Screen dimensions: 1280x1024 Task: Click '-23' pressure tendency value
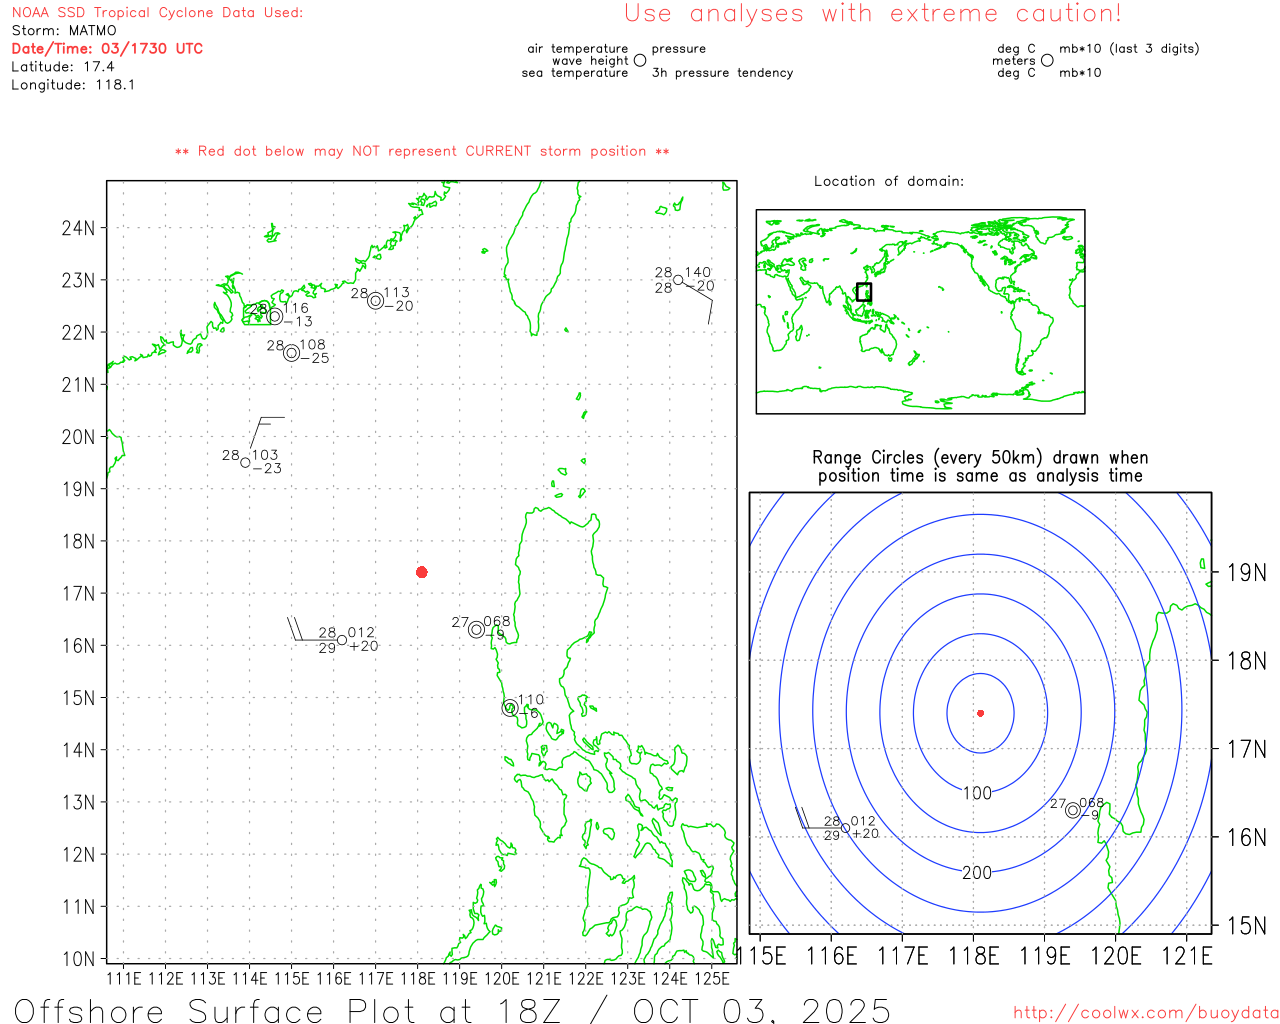(267, 468)
